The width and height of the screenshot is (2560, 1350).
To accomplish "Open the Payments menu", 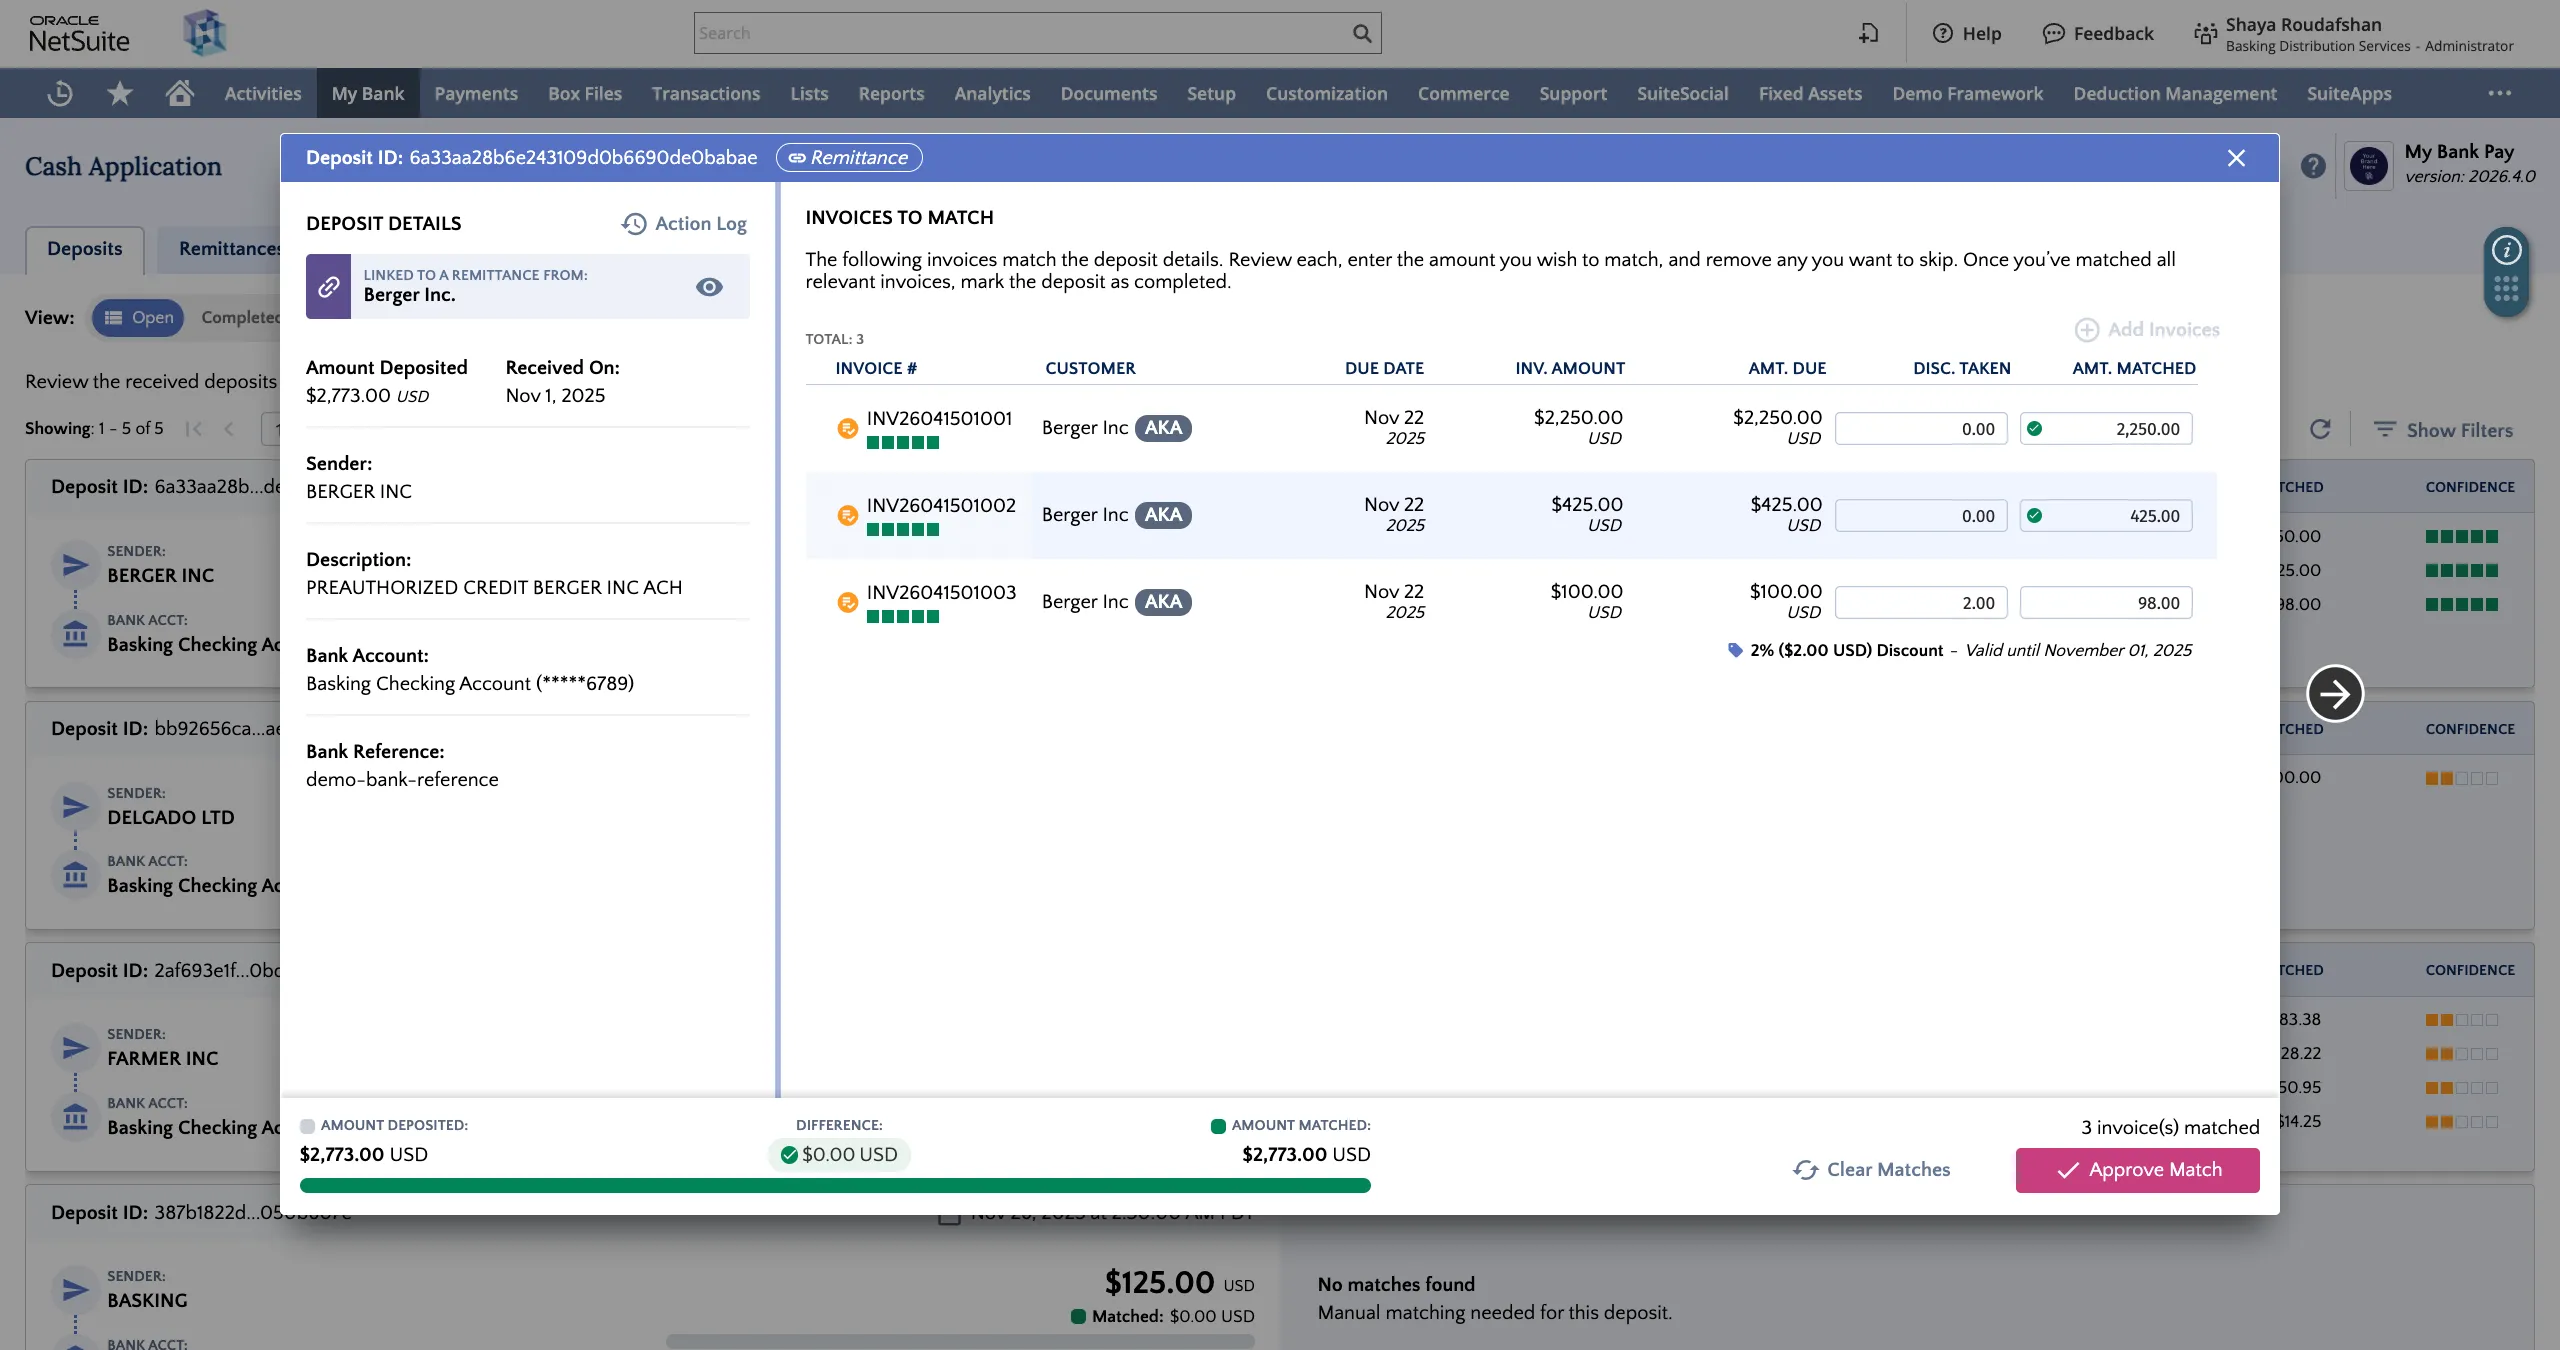I will [476, 93].
